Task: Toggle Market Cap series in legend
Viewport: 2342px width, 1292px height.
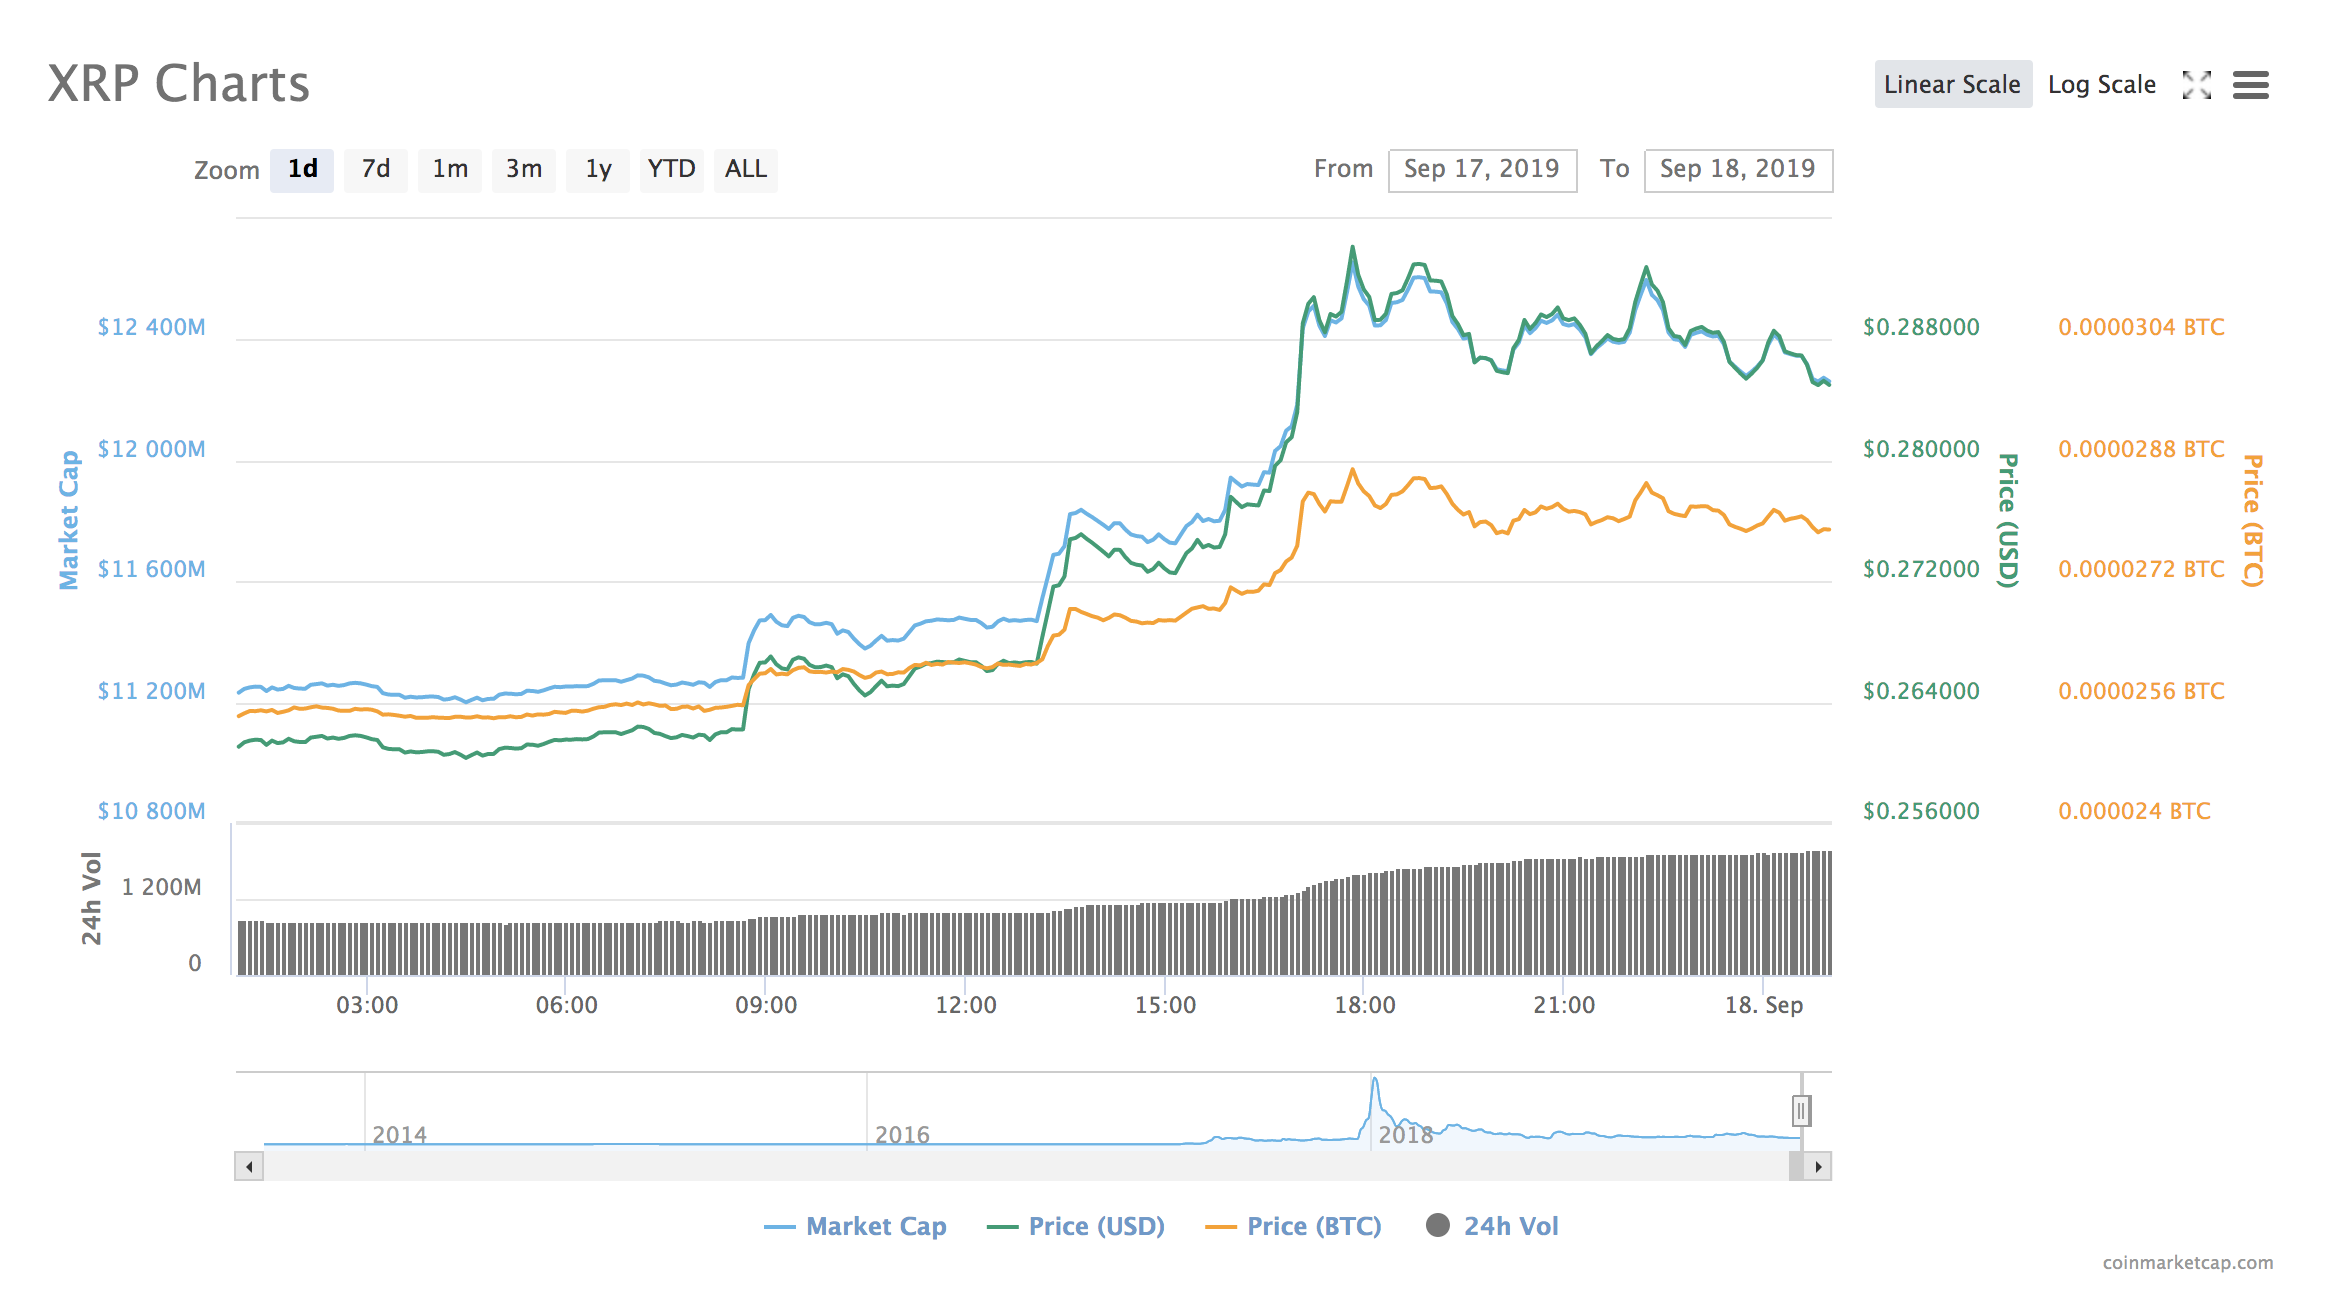Action: (x=856, y=1226)
